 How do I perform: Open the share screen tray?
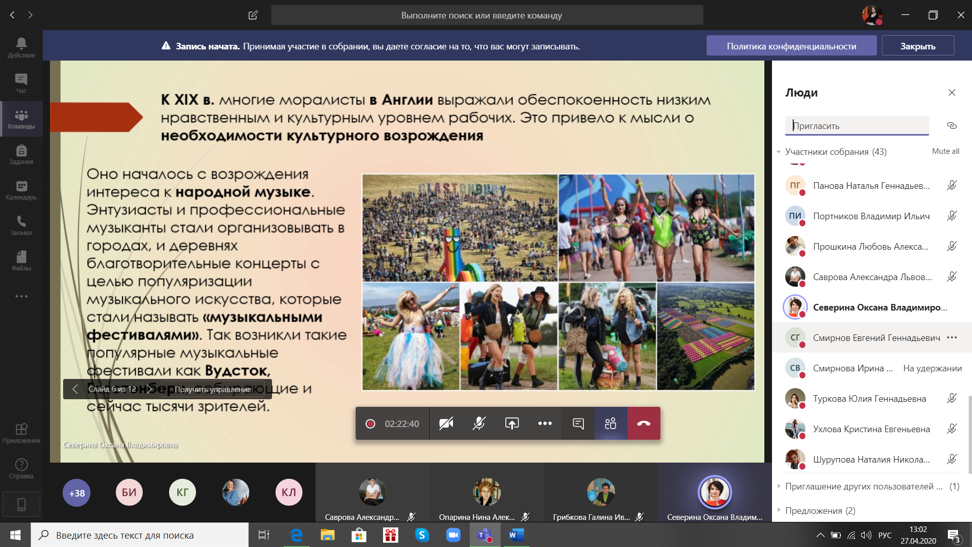pyautogui.click(x=512, y=424)
